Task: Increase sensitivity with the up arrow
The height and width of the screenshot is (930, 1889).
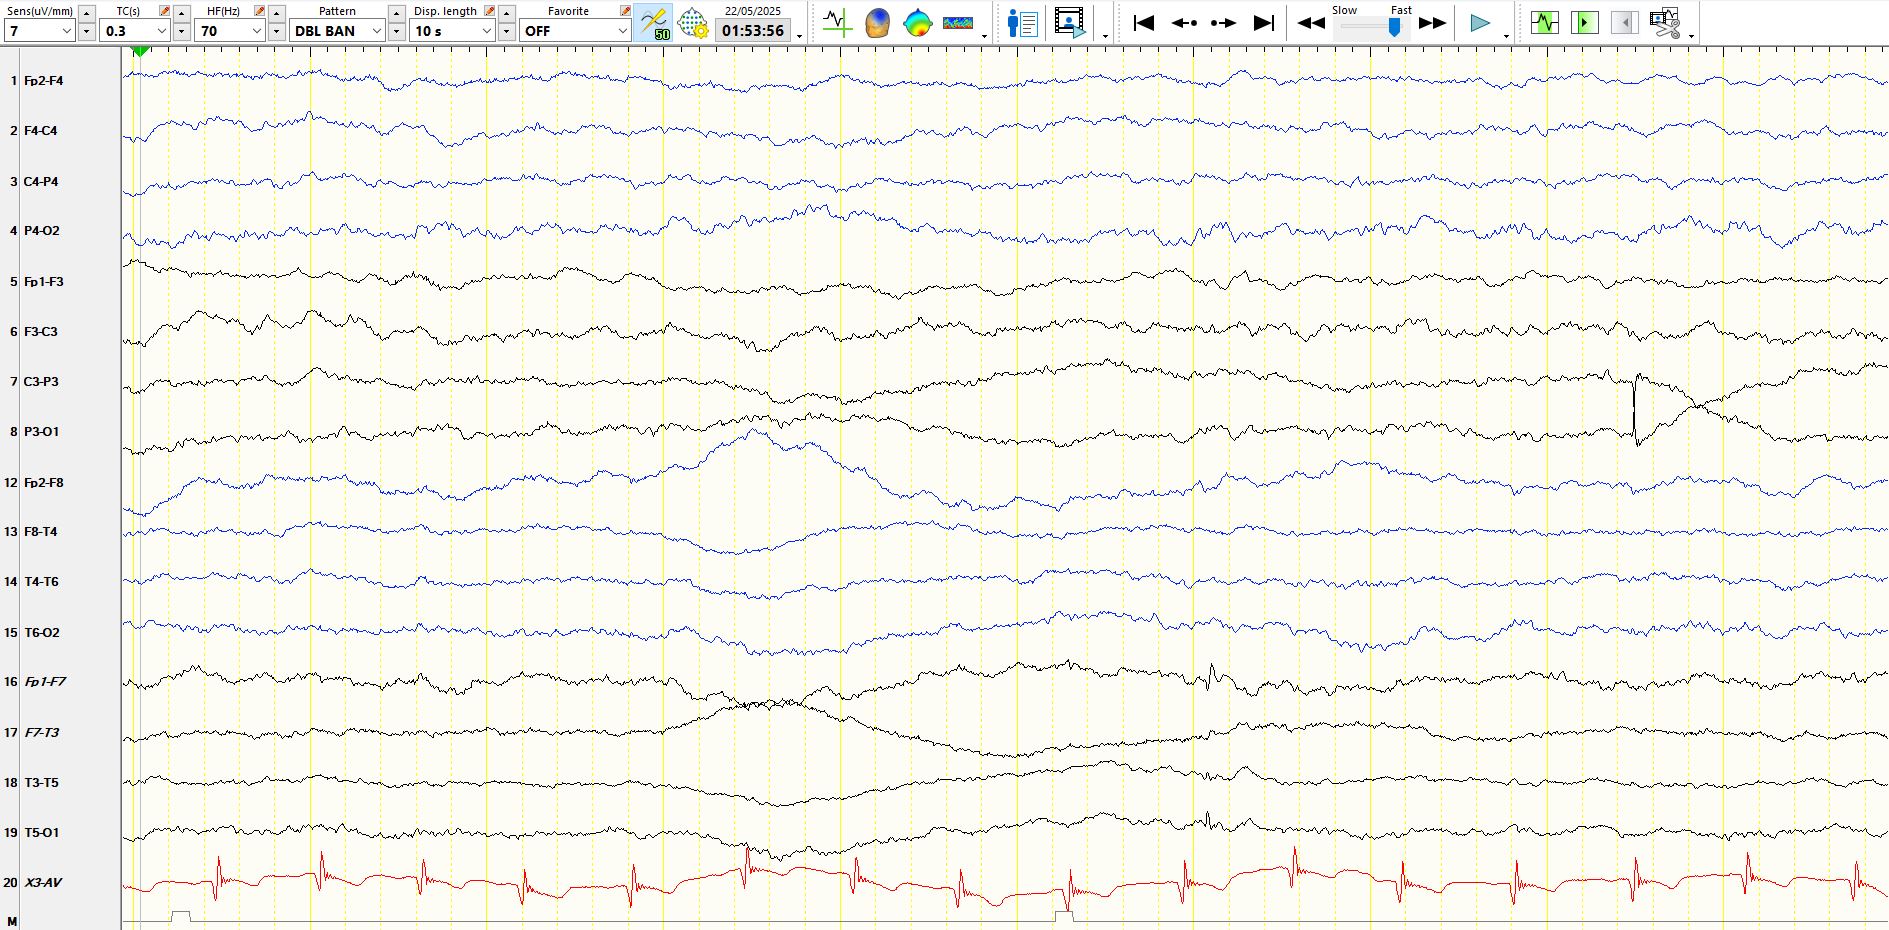Action: [x=86, y=12]
